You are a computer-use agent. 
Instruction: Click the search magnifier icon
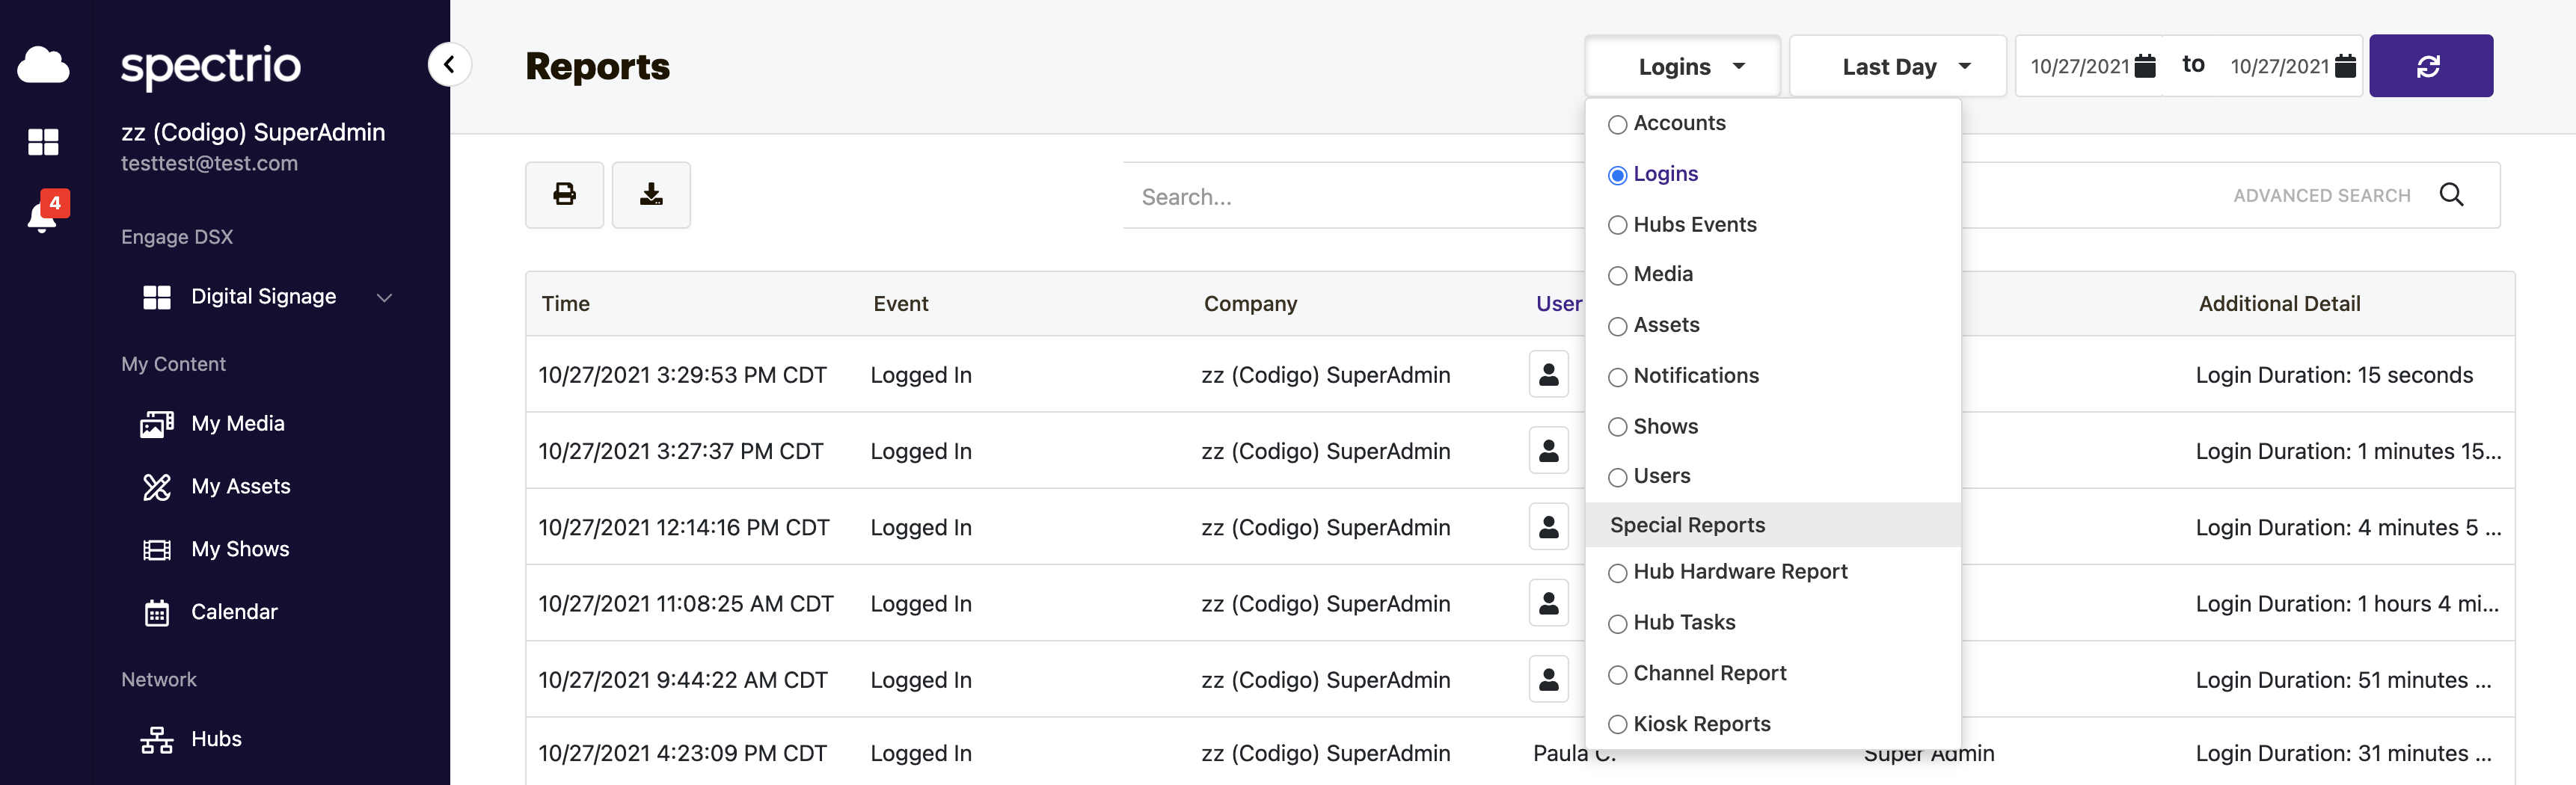(2451, 195)
